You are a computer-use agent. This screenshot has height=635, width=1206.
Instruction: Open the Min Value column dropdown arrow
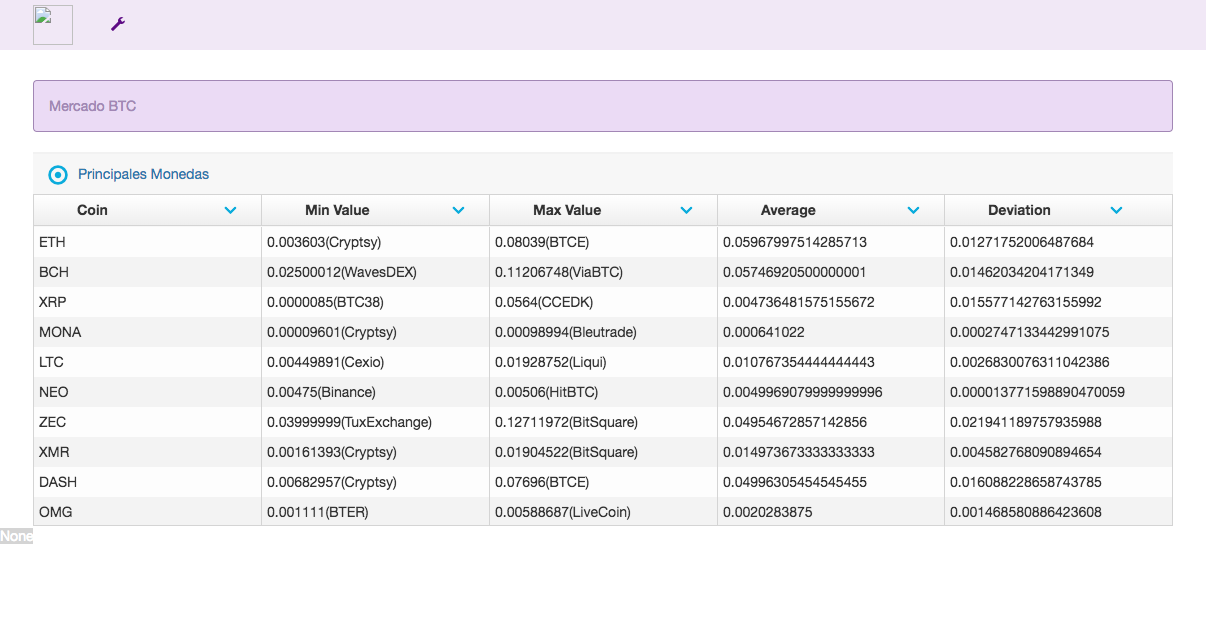459,210
